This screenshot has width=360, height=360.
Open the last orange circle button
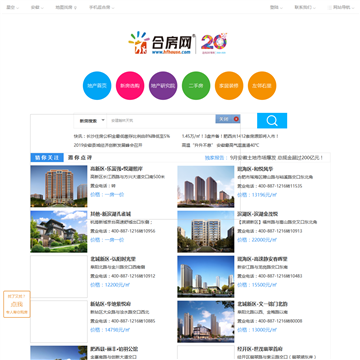point(262,86)
